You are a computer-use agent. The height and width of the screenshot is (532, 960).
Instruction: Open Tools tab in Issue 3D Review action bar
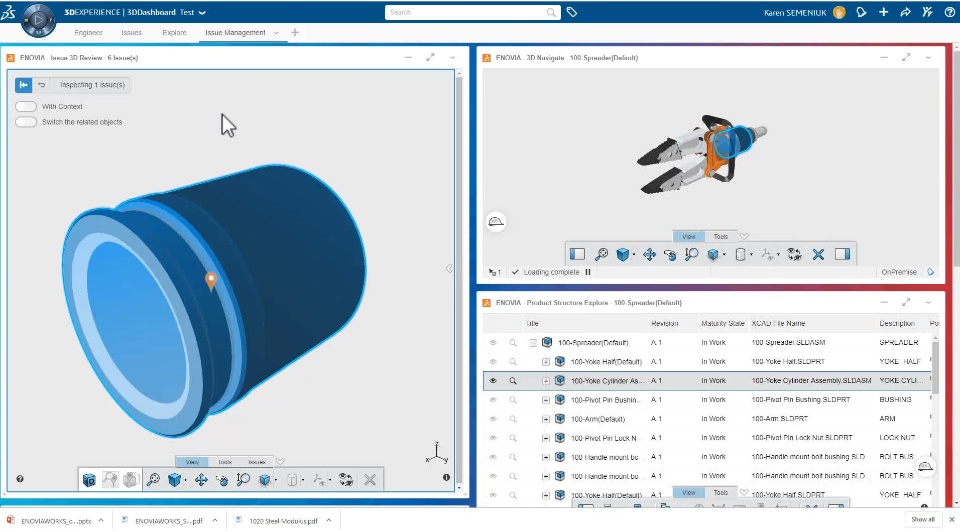point(225,462)
